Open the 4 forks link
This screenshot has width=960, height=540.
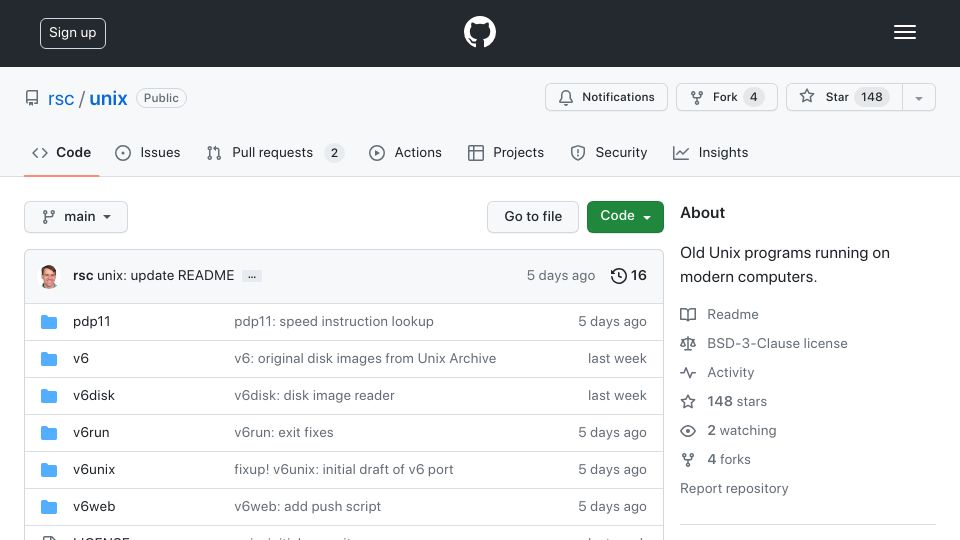coord(729,460)
